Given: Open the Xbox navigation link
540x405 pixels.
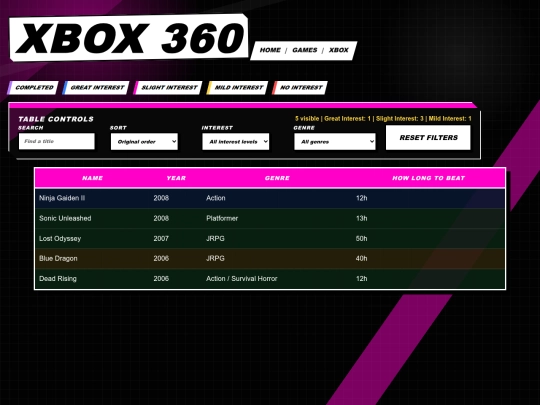Looking at the screenshot, I should click(339, 50).
